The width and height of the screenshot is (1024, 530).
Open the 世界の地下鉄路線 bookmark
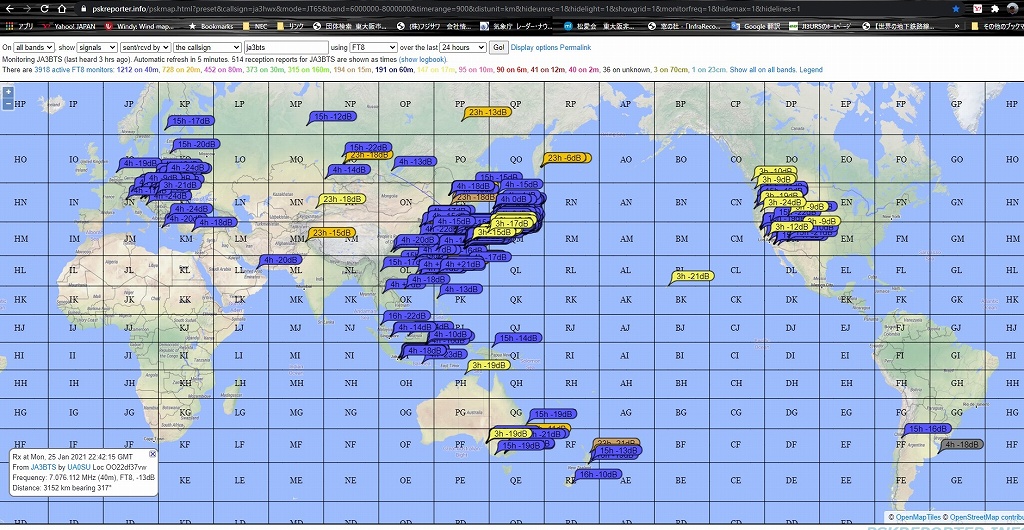click(899, 26)
